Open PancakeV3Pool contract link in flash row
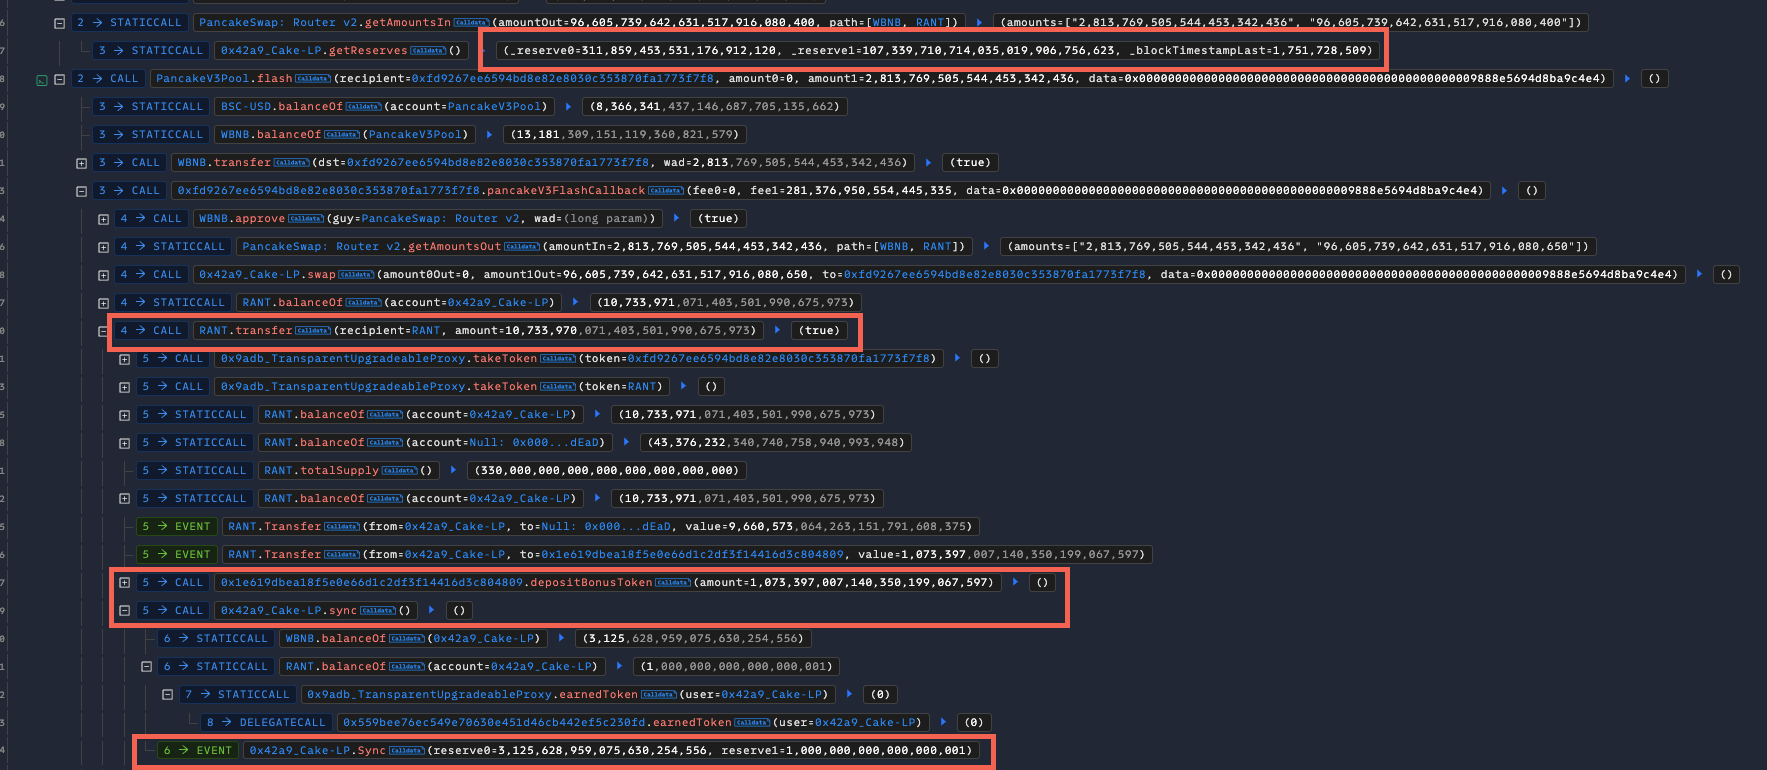Image resolution: width=1767 pixels, height=770 pixels. point(203,78)
